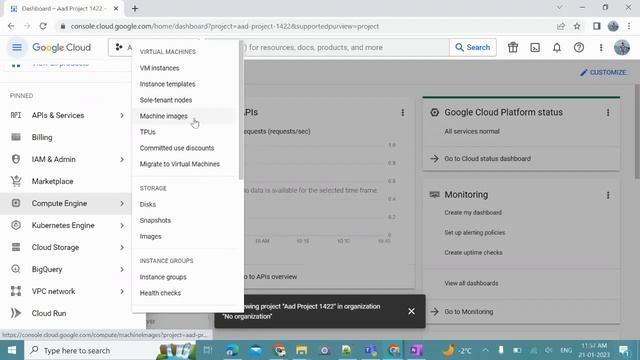Viewport: 640px width, 360px height.
Task: Reload the page in Chrome
Action: [43, 26]
